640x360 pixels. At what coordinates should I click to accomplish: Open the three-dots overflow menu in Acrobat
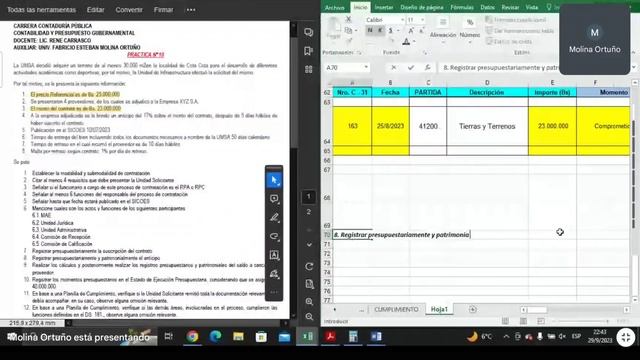pos(191,10)
